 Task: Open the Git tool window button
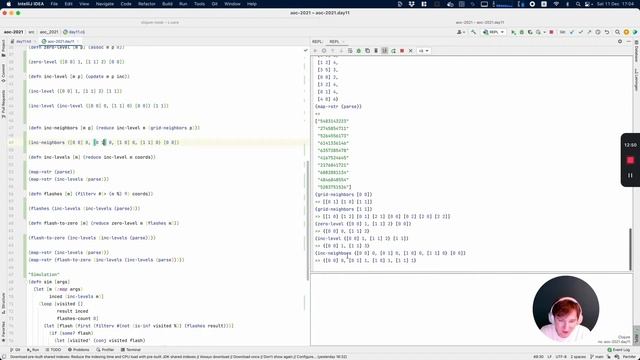[x=15, y=350]
